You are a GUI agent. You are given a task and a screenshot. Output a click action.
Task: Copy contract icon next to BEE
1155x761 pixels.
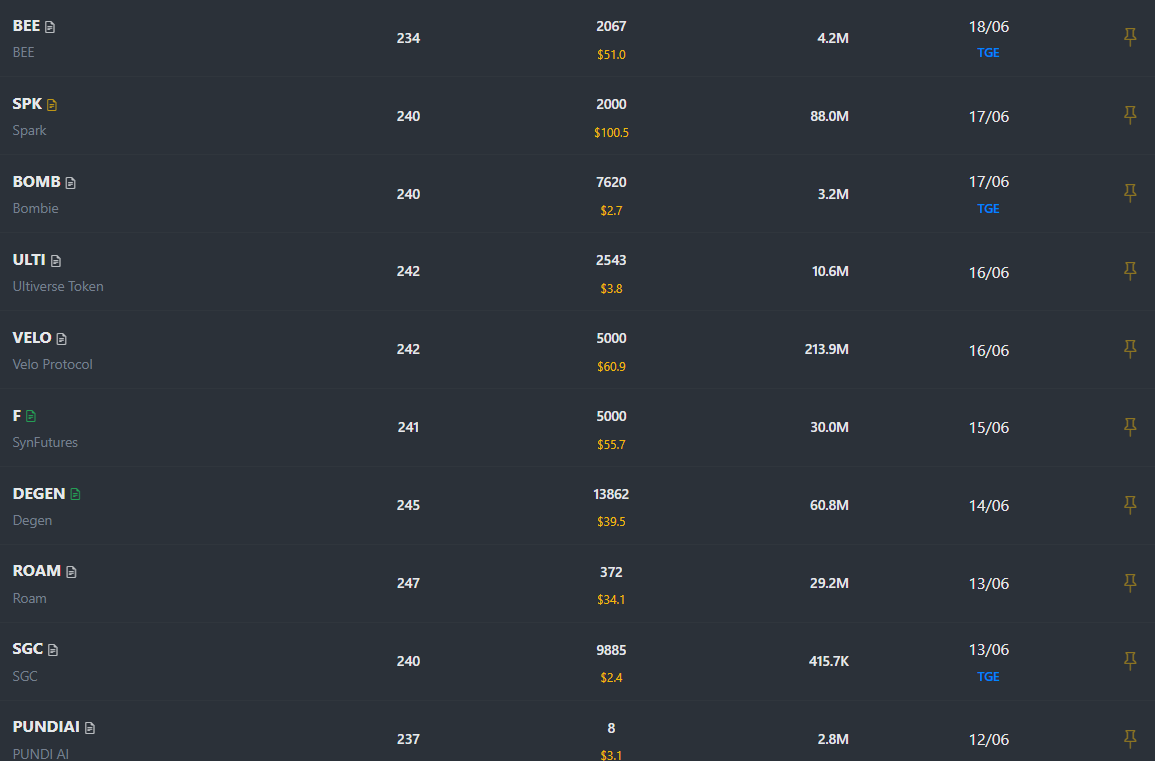[50, 27]
